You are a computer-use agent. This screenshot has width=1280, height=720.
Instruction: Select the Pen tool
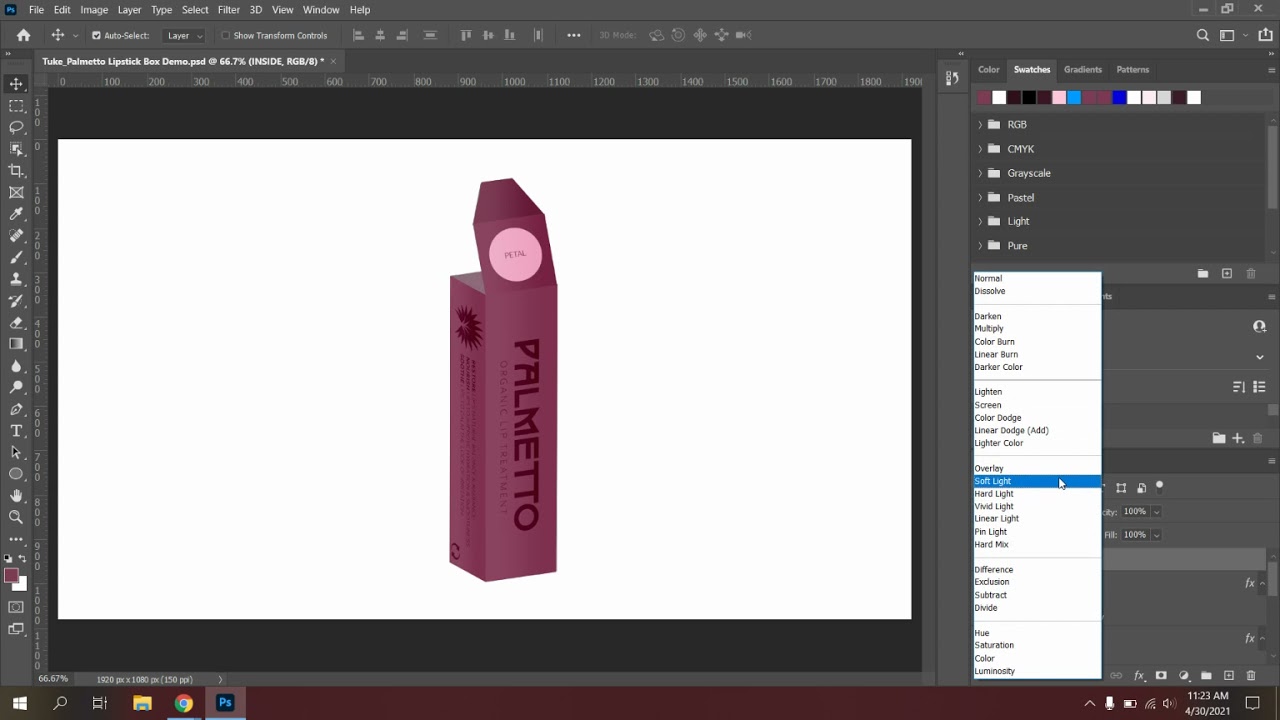(x=16, y=409)
